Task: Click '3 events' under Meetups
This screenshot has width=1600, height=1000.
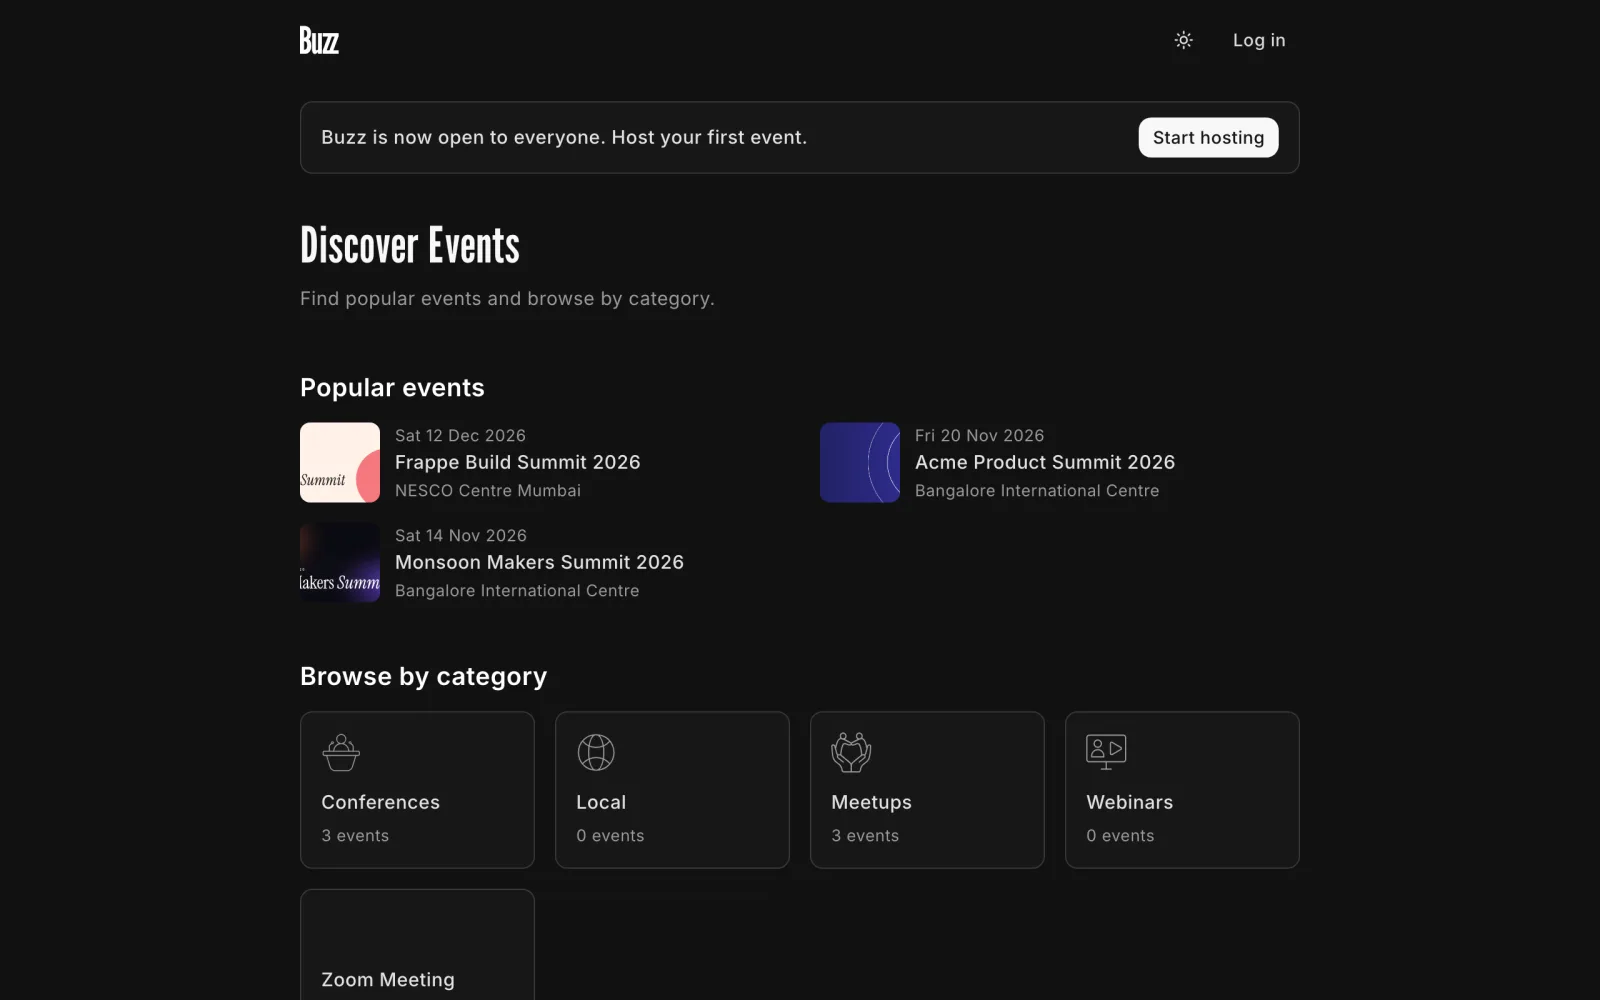Action: (x=865, y=836)
